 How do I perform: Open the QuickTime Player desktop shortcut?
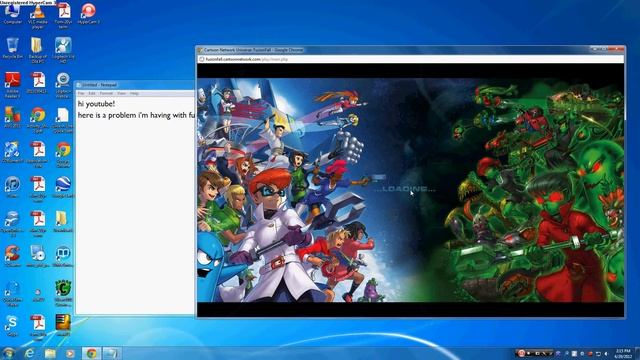click(x=12, y=293)
